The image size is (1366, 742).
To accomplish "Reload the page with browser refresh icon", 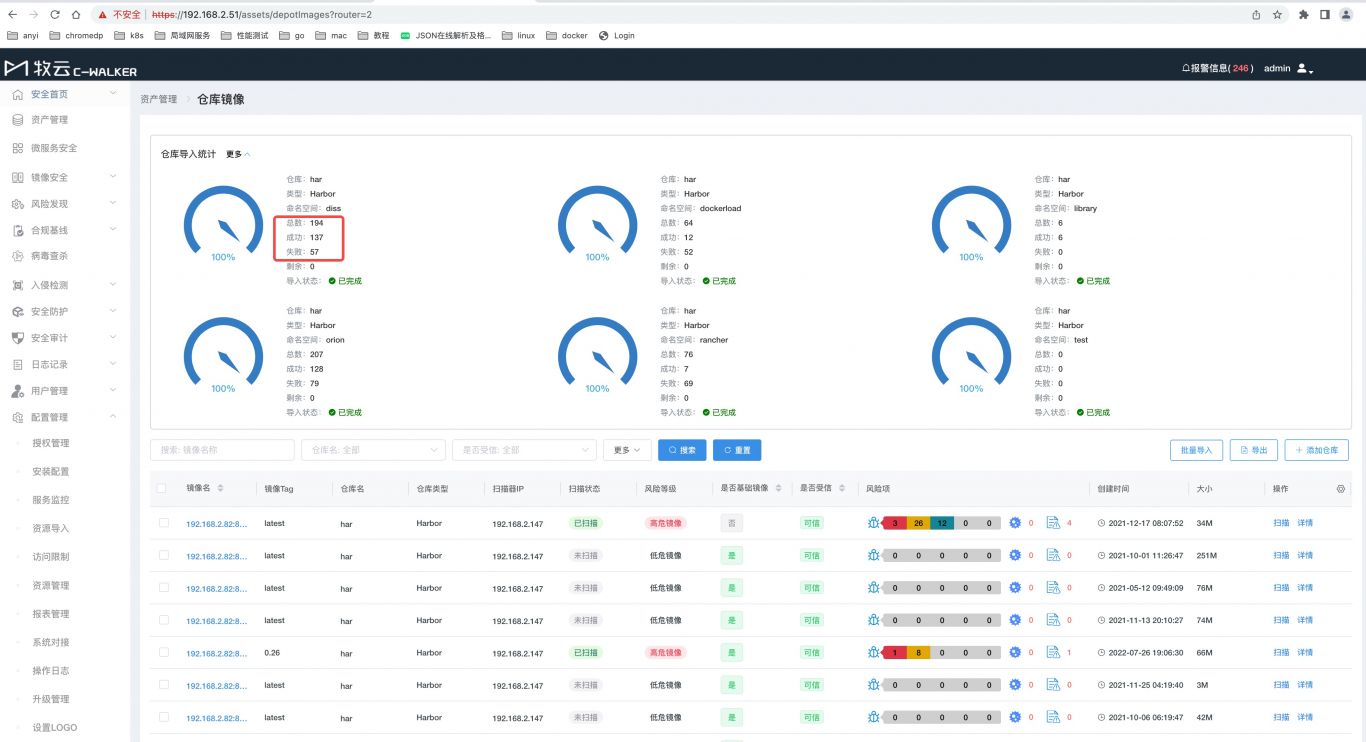I will pyautogui.click(x=54, y=15).
